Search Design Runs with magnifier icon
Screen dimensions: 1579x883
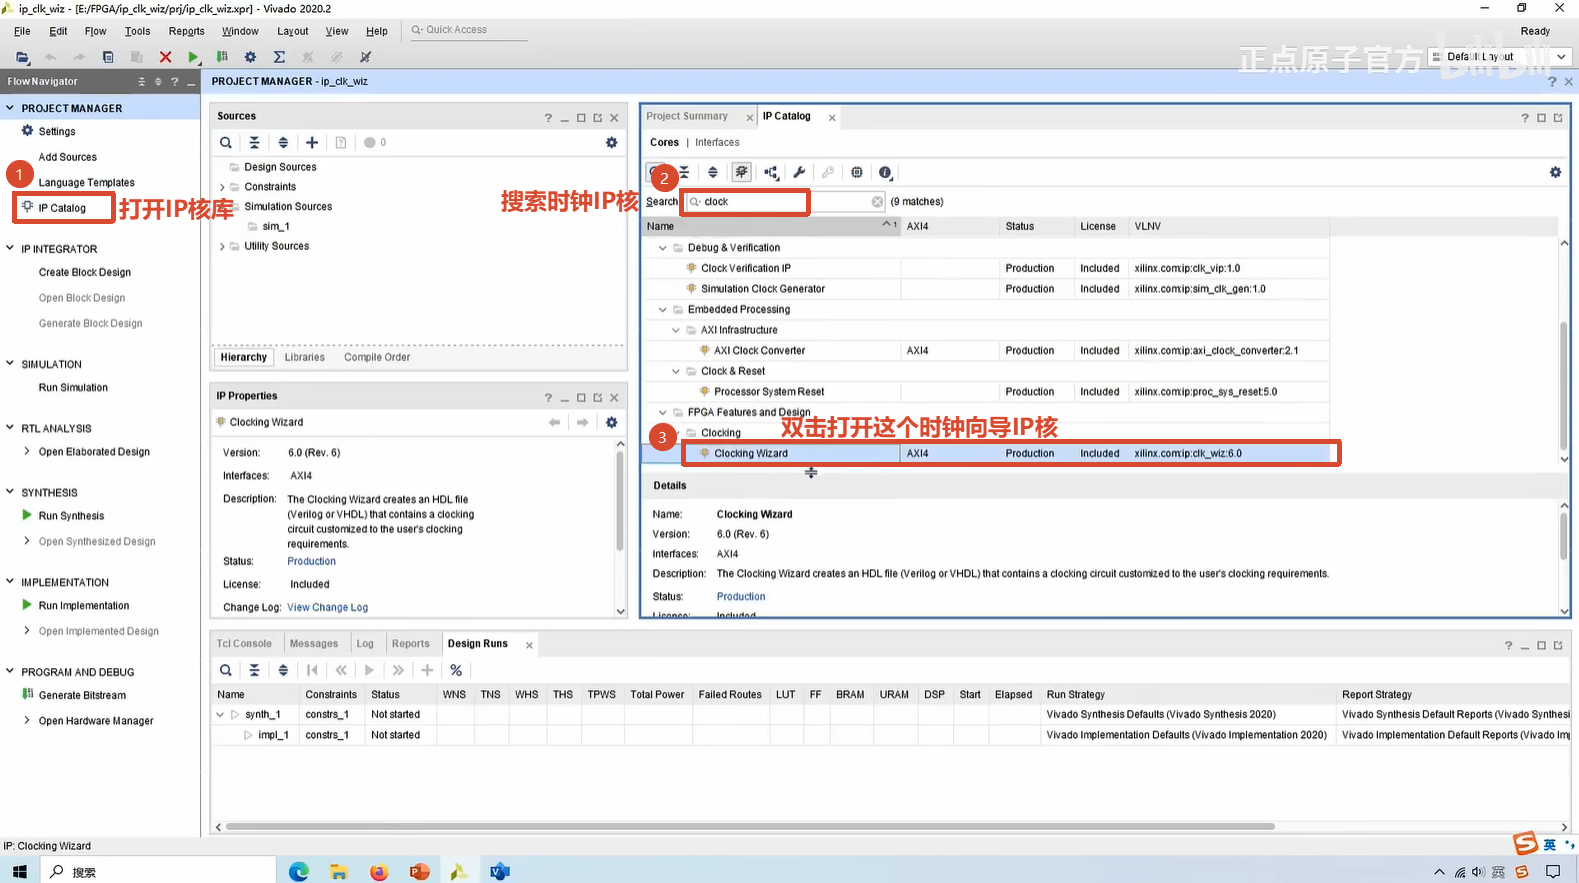tap(226, 670)
